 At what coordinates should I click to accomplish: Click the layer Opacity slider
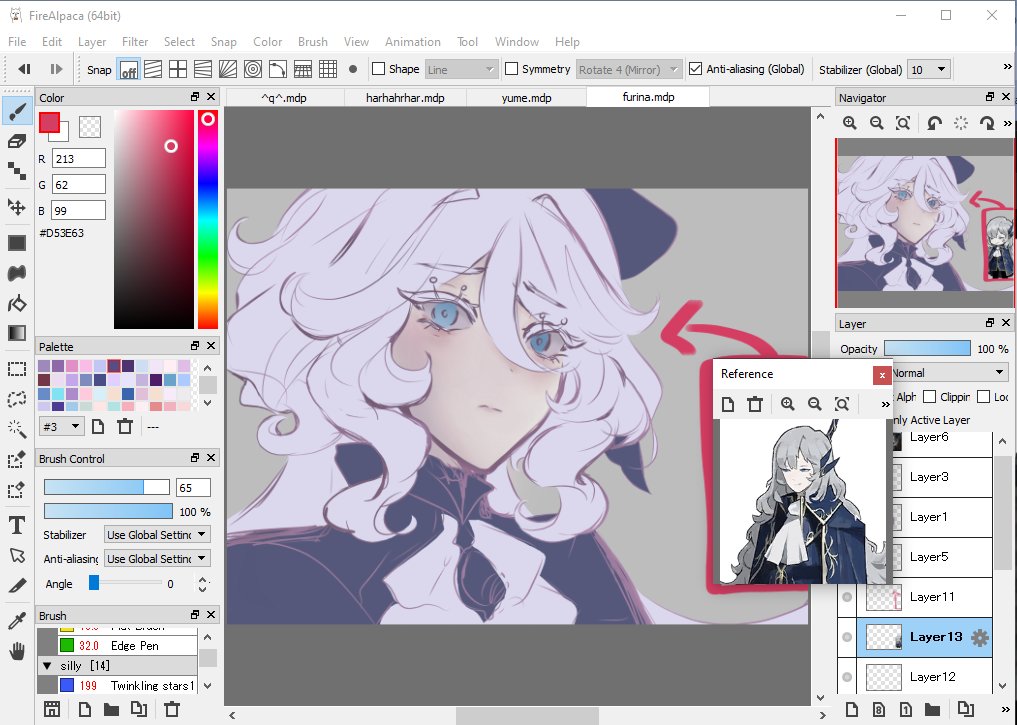927,349
